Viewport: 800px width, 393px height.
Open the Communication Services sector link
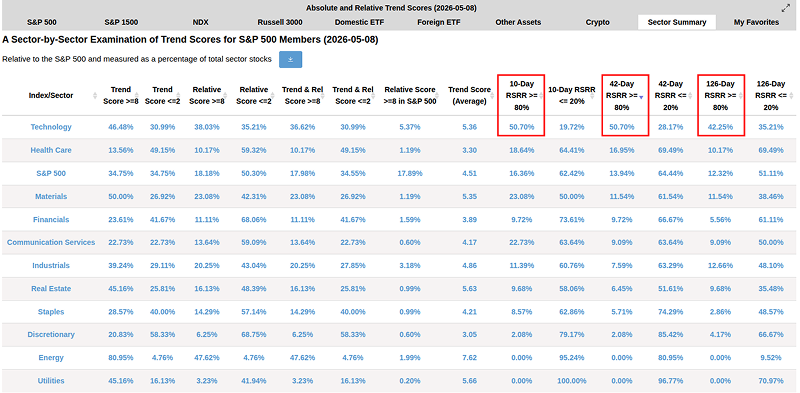[x=51, y=242]
